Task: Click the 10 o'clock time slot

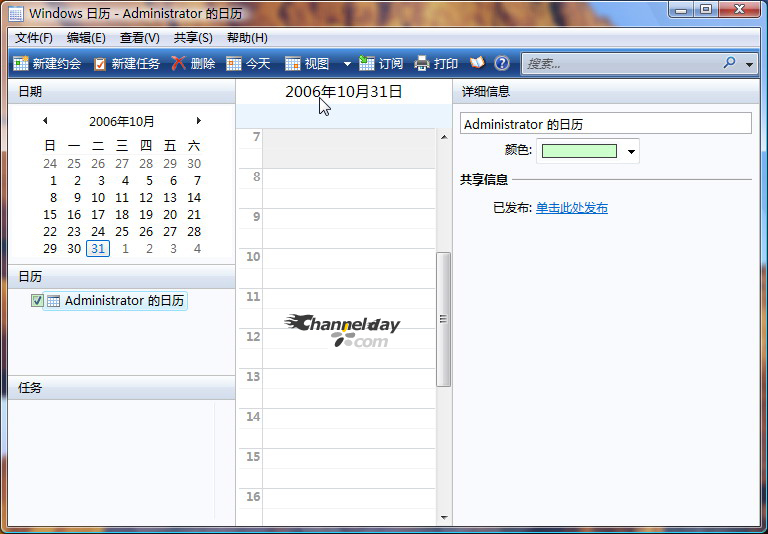Action: (349, 268)
